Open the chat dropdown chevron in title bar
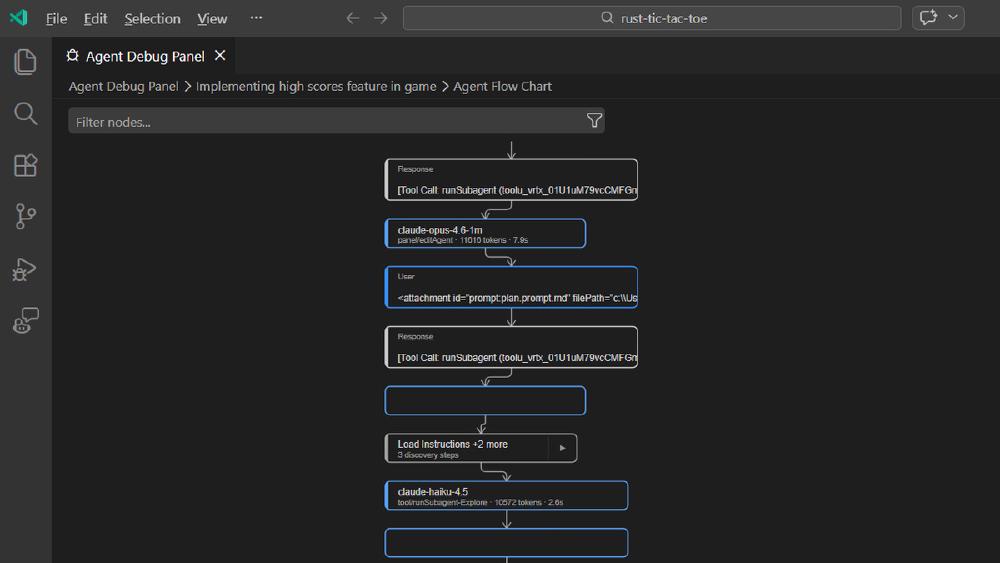1000x563 pixels. [953, 18]
